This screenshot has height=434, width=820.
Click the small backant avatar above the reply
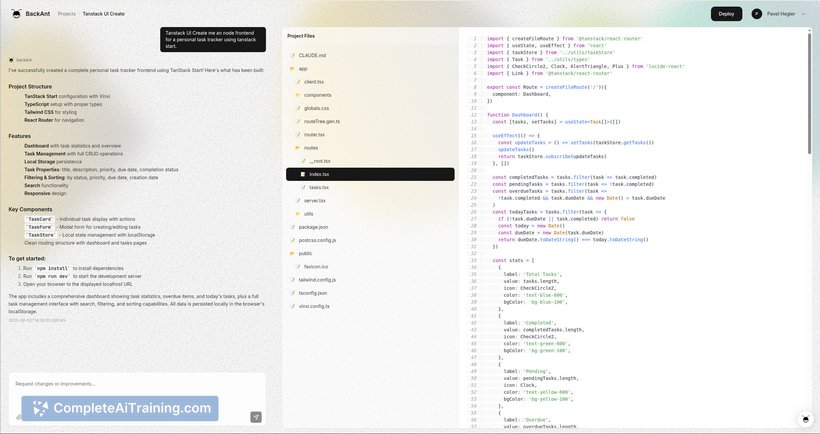click(11, 60)
